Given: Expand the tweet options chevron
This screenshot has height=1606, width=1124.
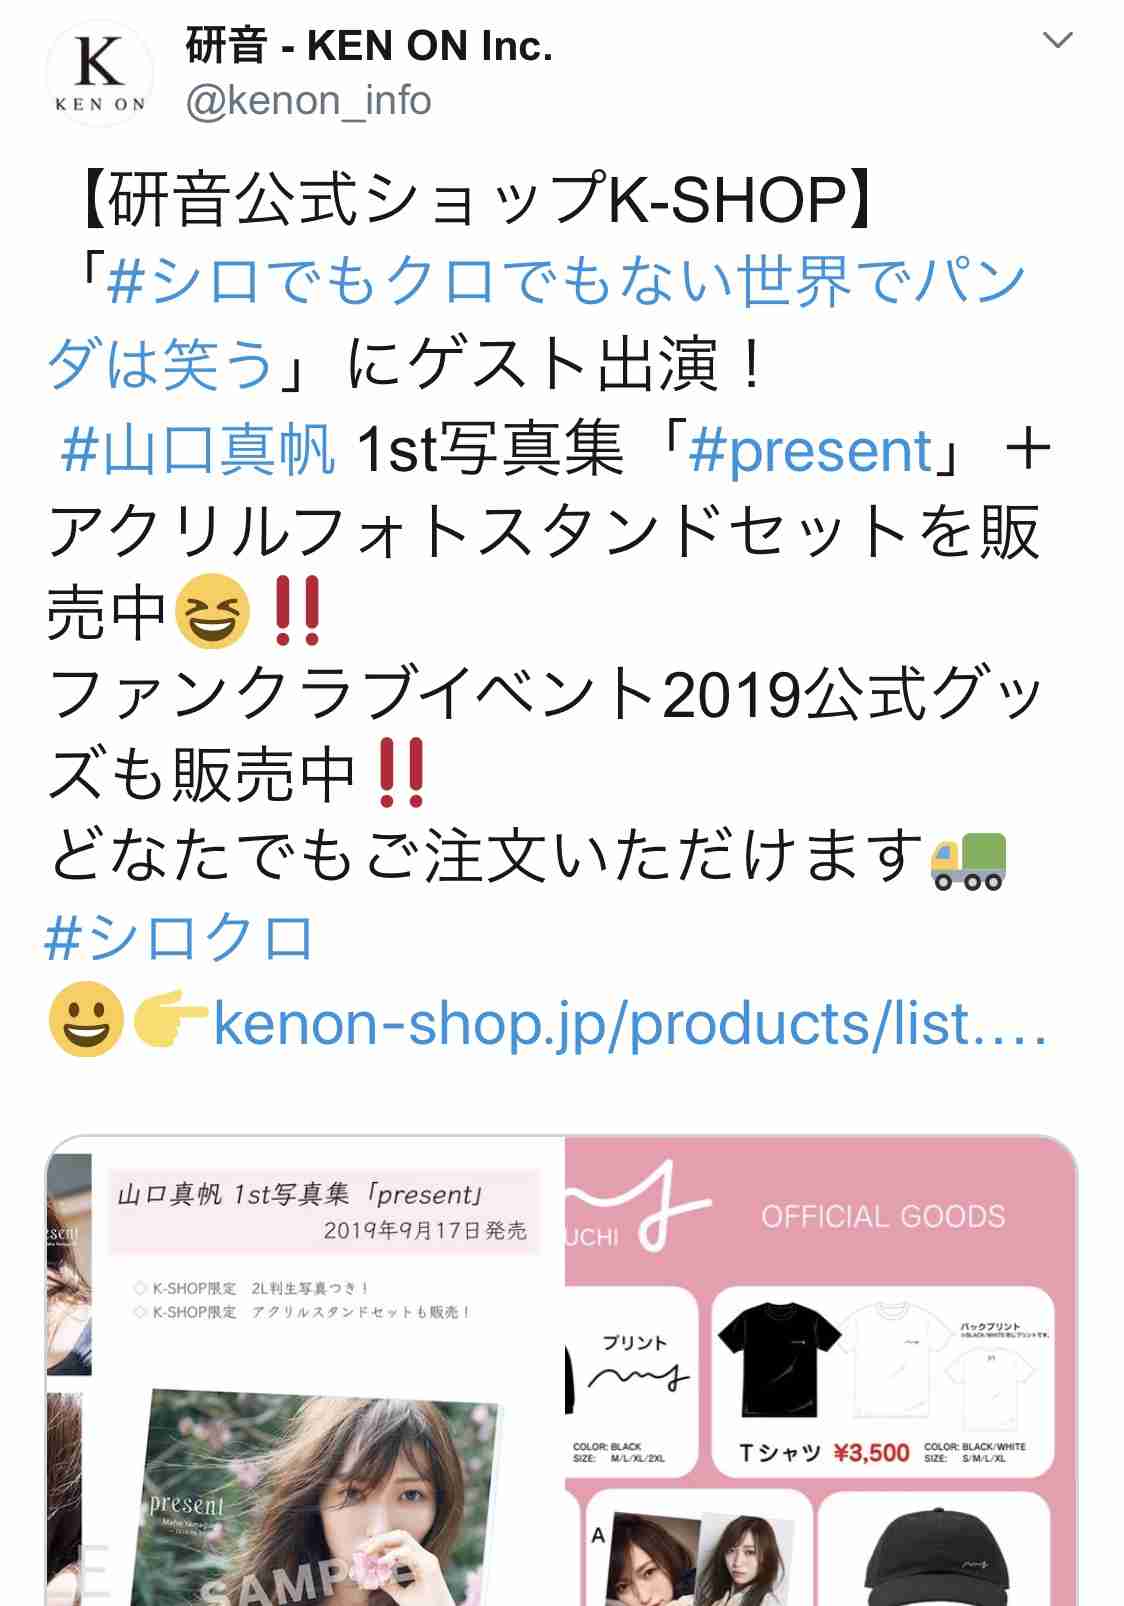Looking at the screenshot, I should coord(1057,40).
